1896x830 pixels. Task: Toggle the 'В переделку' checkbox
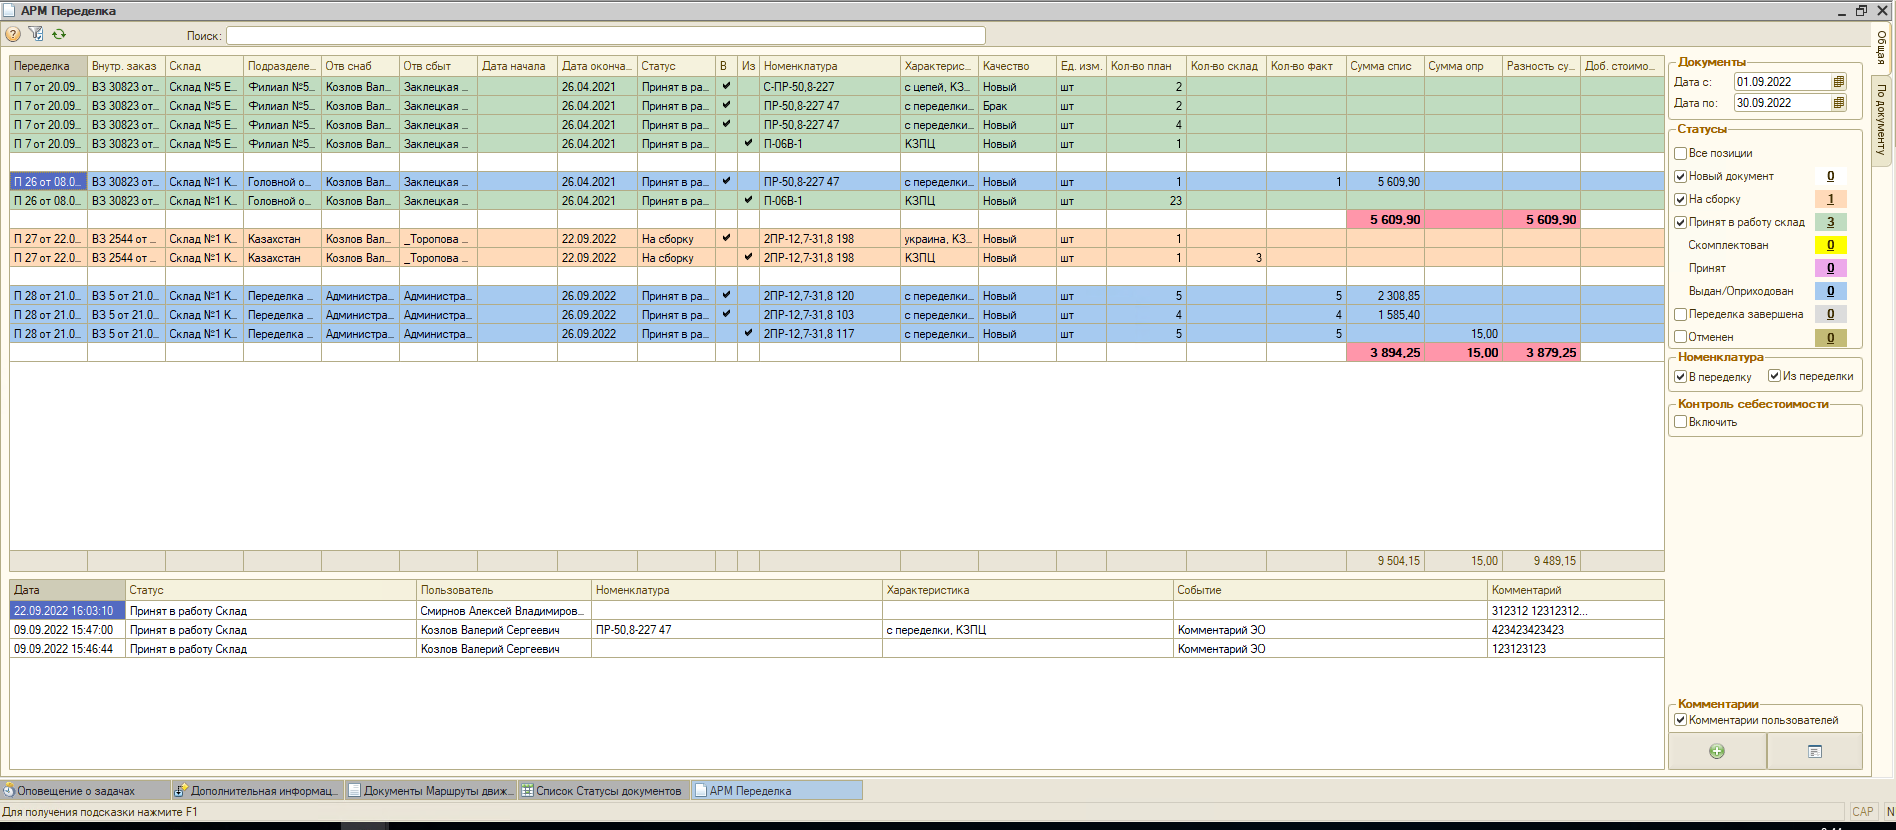[x=1681, y=377]
